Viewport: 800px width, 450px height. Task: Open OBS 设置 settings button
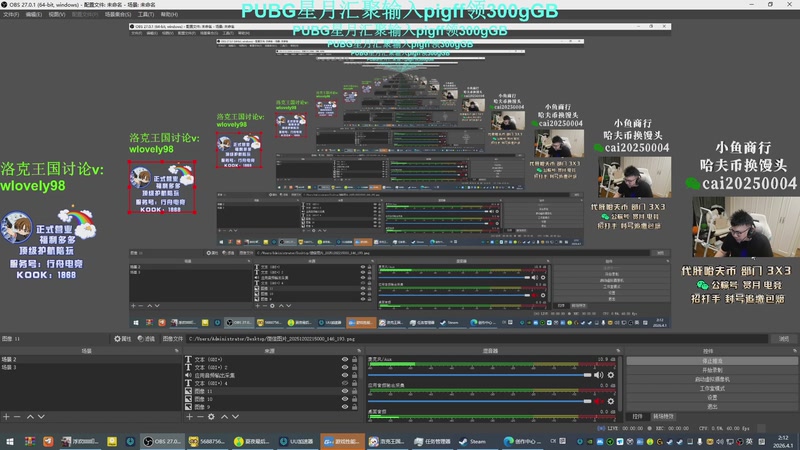point(712,397)
